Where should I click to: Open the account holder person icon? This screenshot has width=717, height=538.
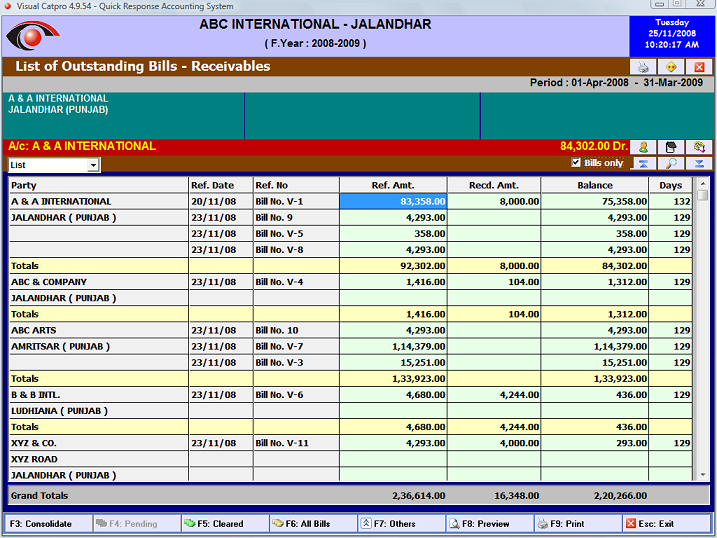pos(643,147)
